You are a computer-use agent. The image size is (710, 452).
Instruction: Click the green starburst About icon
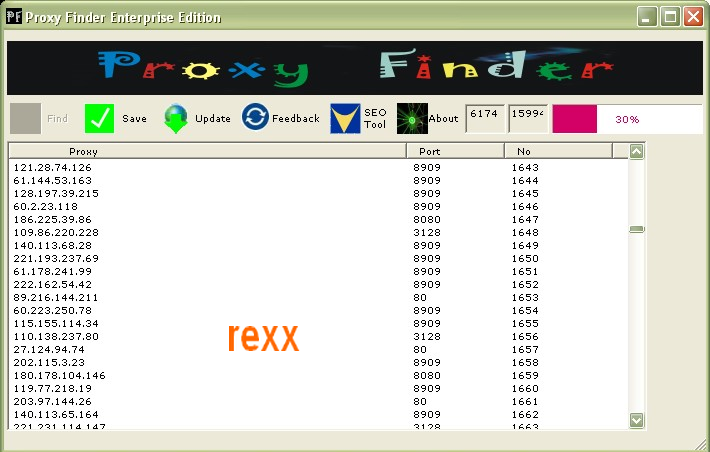pyautogui.click(x=412, y=119)
